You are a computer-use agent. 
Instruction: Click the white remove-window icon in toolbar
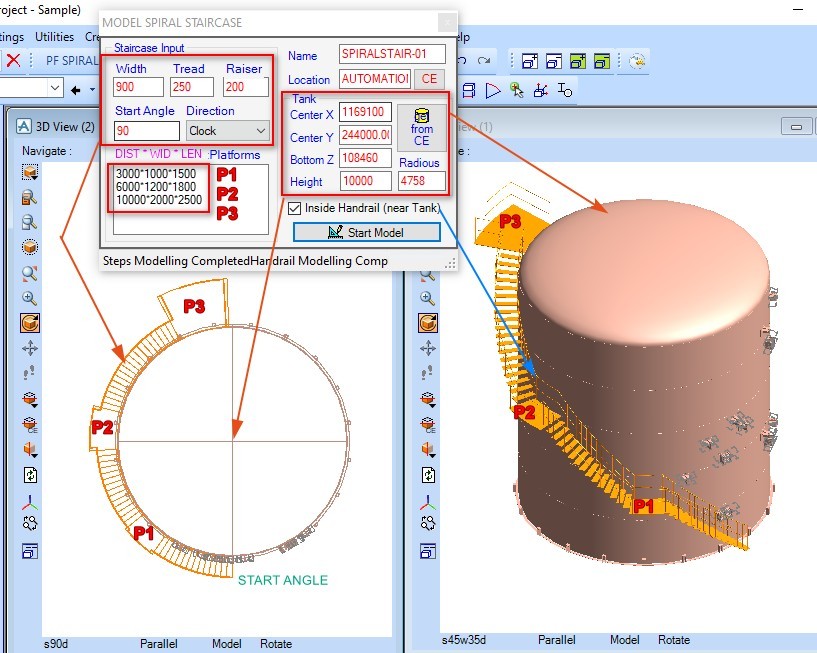click(554, 61)
